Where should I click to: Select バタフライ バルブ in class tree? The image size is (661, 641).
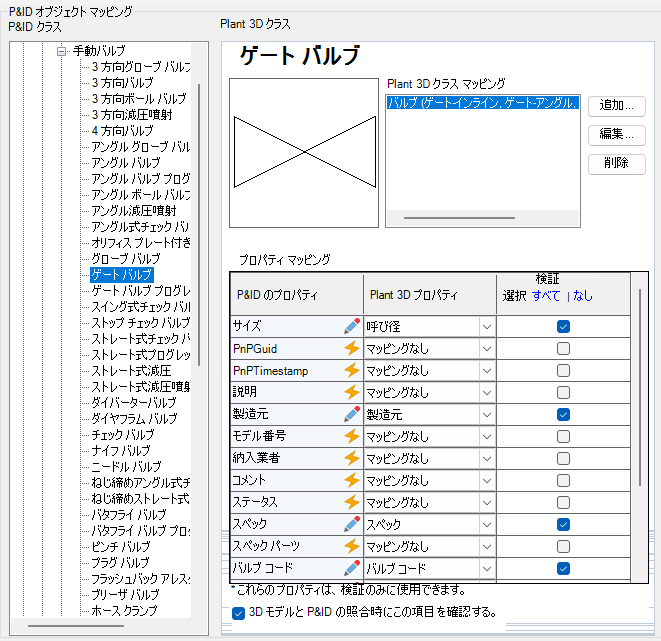(x=129, y=515)
